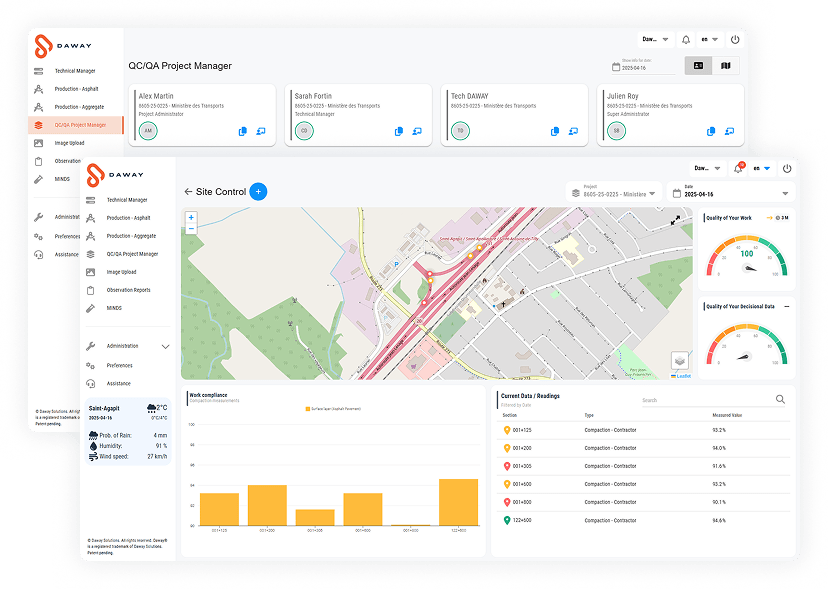Image resolution: width=828 pixels, height=589 pixels.
Task: Open notifications bell with red badge
Action: pyautogui.click(x=739, y=169)
